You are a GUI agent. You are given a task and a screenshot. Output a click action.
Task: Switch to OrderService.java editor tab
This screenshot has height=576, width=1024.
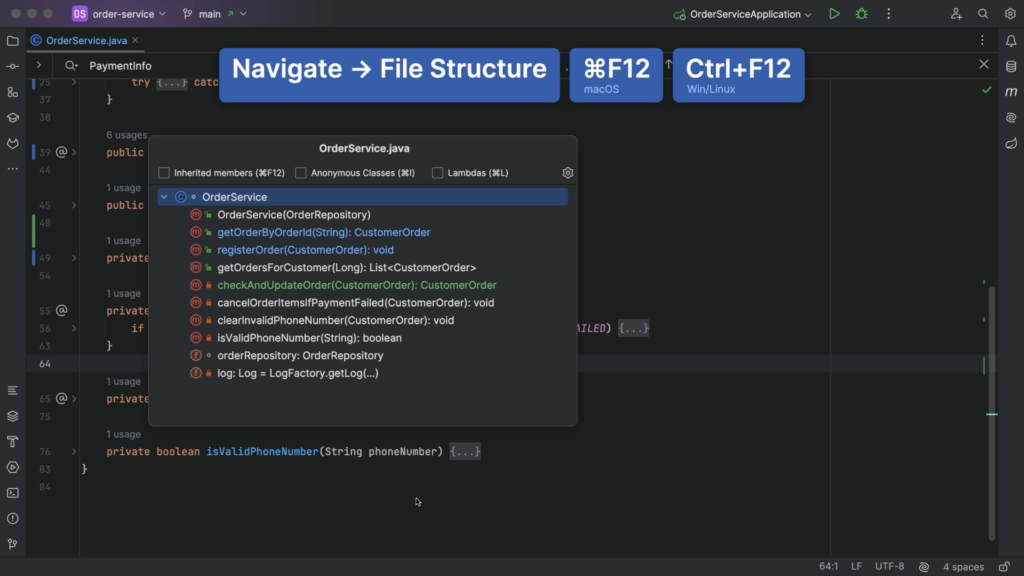pos(86,40)
